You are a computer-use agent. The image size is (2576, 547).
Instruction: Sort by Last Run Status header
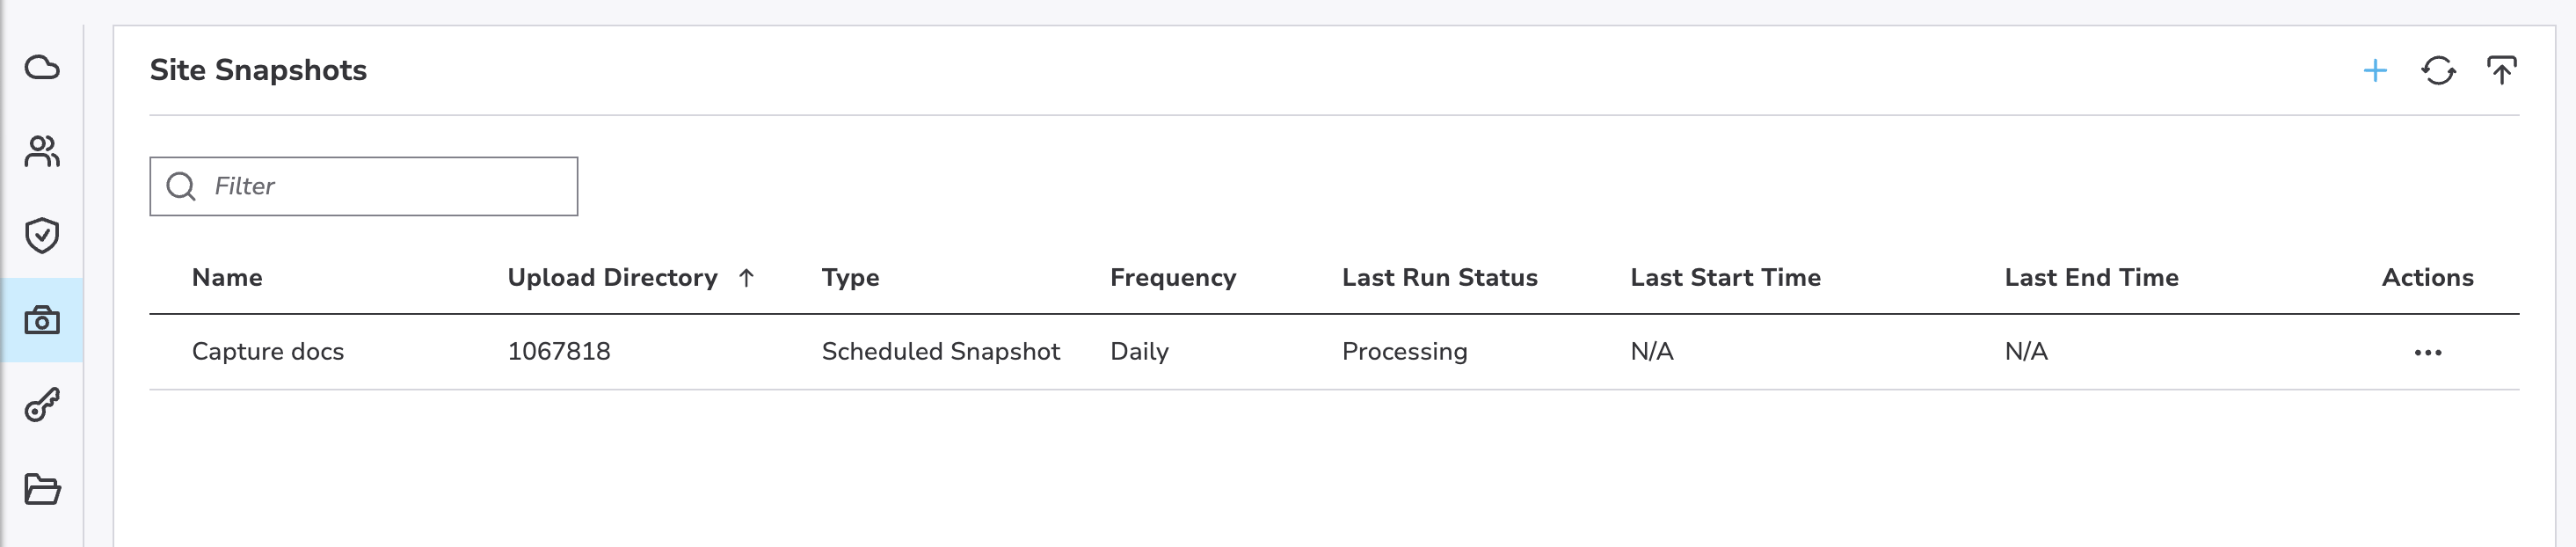point(1439,277)
